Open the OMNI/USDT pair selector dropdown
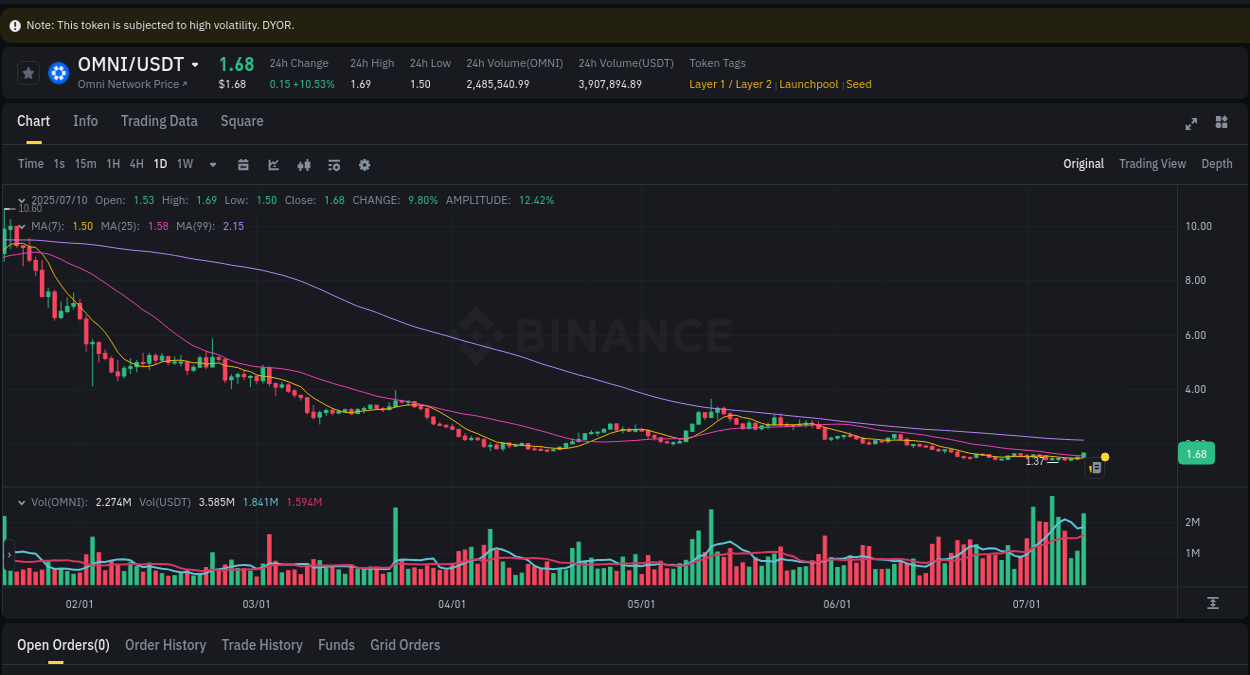 click(196, 63)
